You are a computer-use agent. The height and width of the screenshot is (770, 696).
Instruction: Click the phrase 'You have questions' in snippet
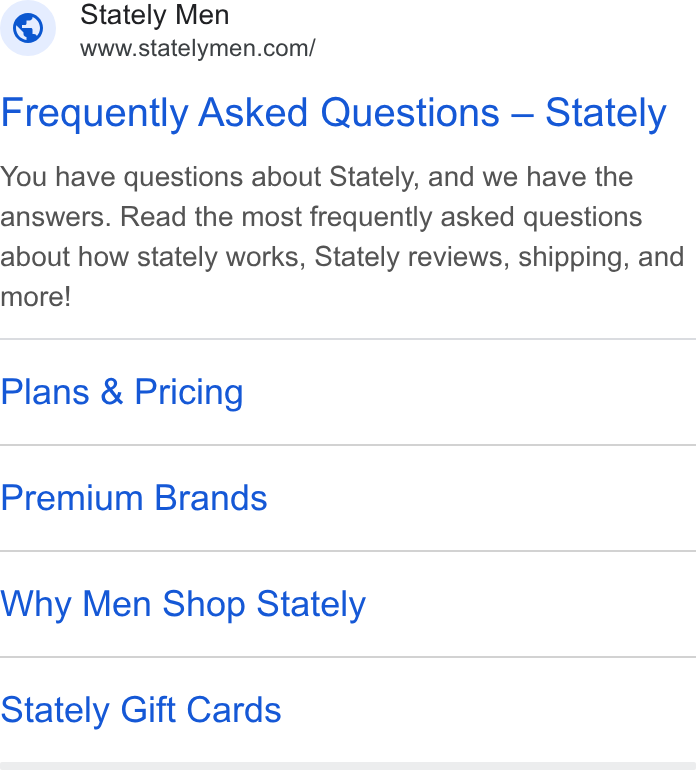point(121,177)
